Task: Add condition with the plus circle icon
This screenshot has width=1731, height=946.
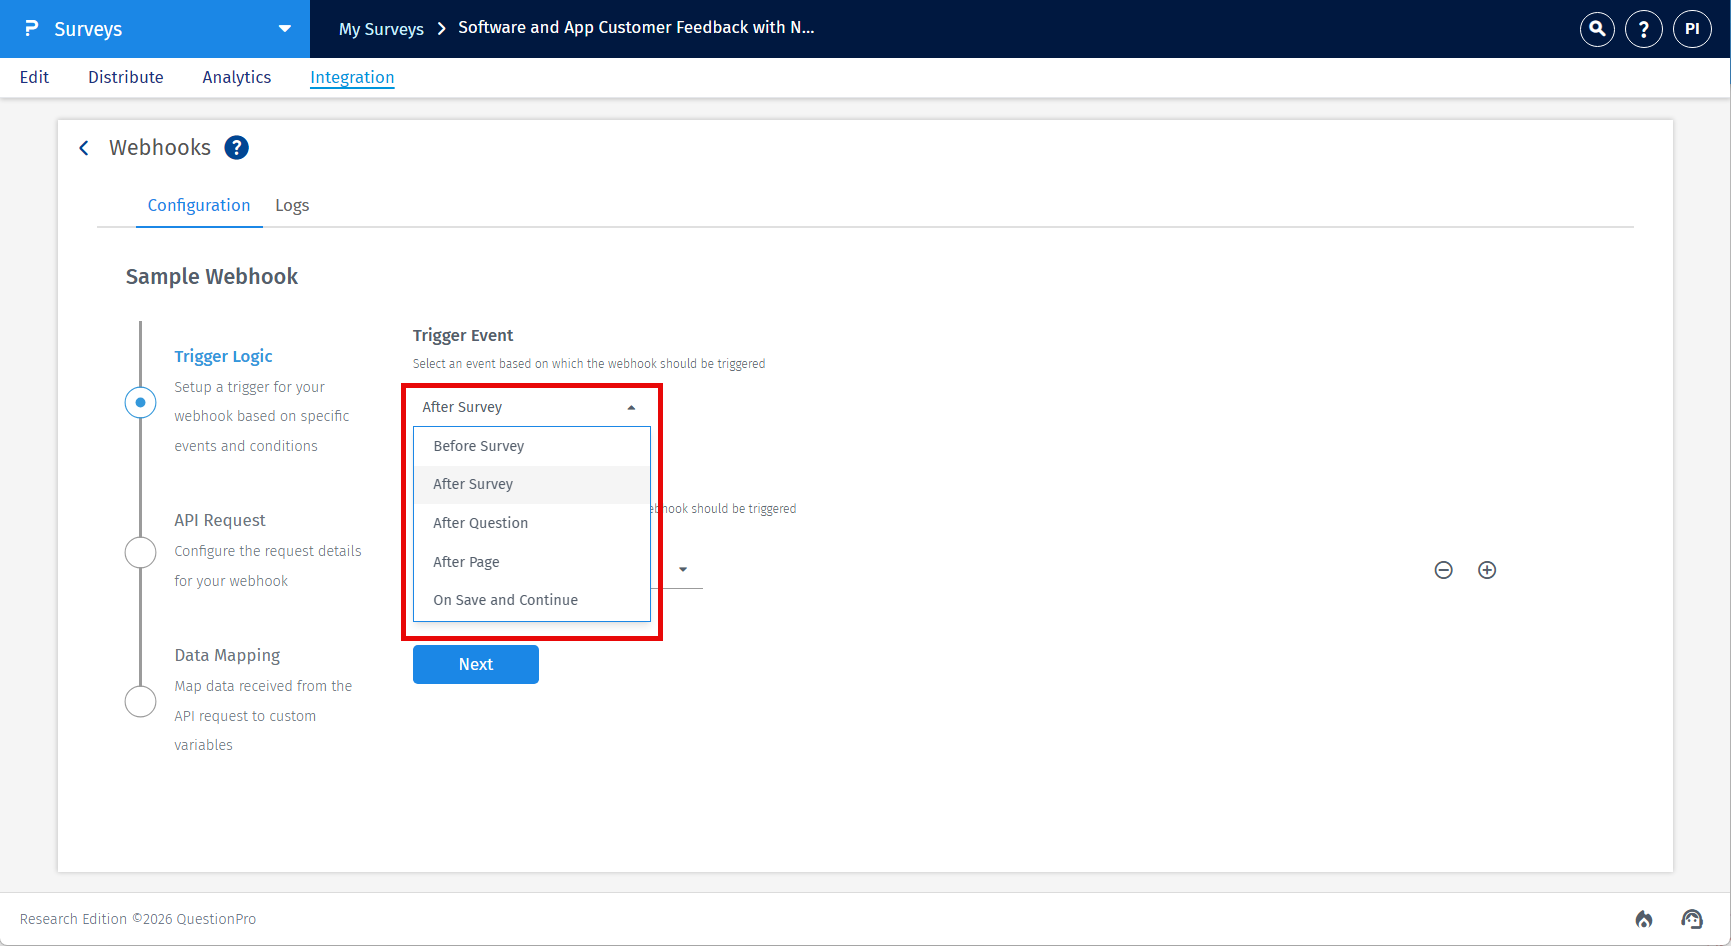Action: tap(1487, 570)
